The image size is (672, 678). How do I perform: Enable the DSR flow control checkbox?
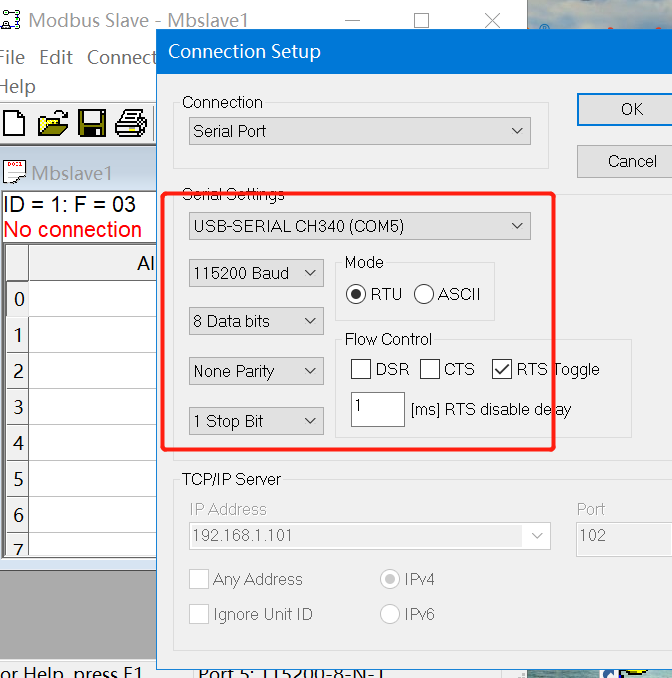coord(361,369)
